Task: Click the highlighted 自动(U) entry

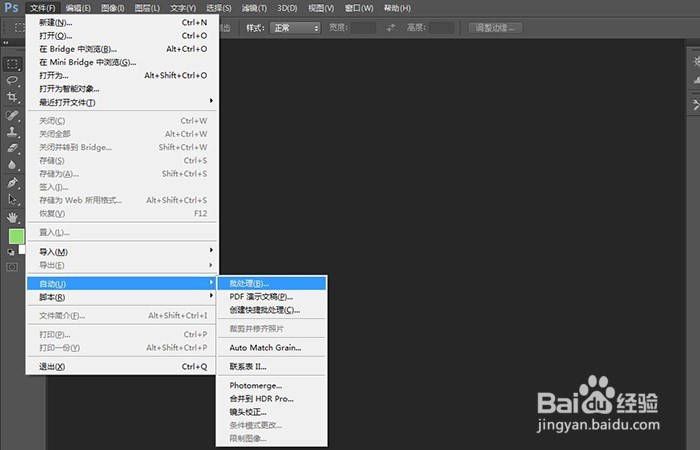Action: (x=122, y=283)
